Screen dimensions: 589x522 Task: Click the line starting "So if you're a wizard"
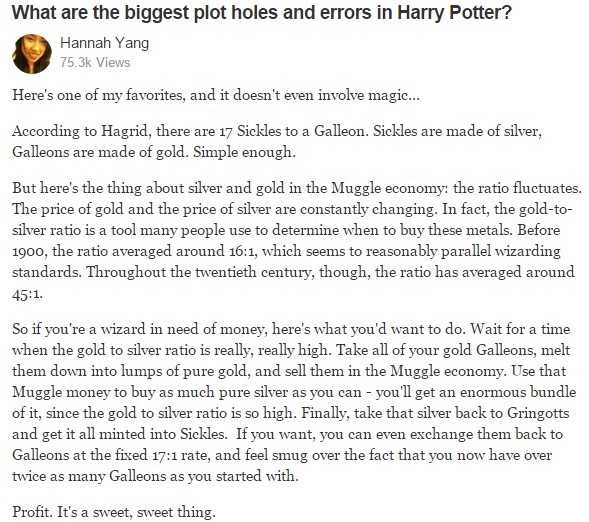pos(291,329)
